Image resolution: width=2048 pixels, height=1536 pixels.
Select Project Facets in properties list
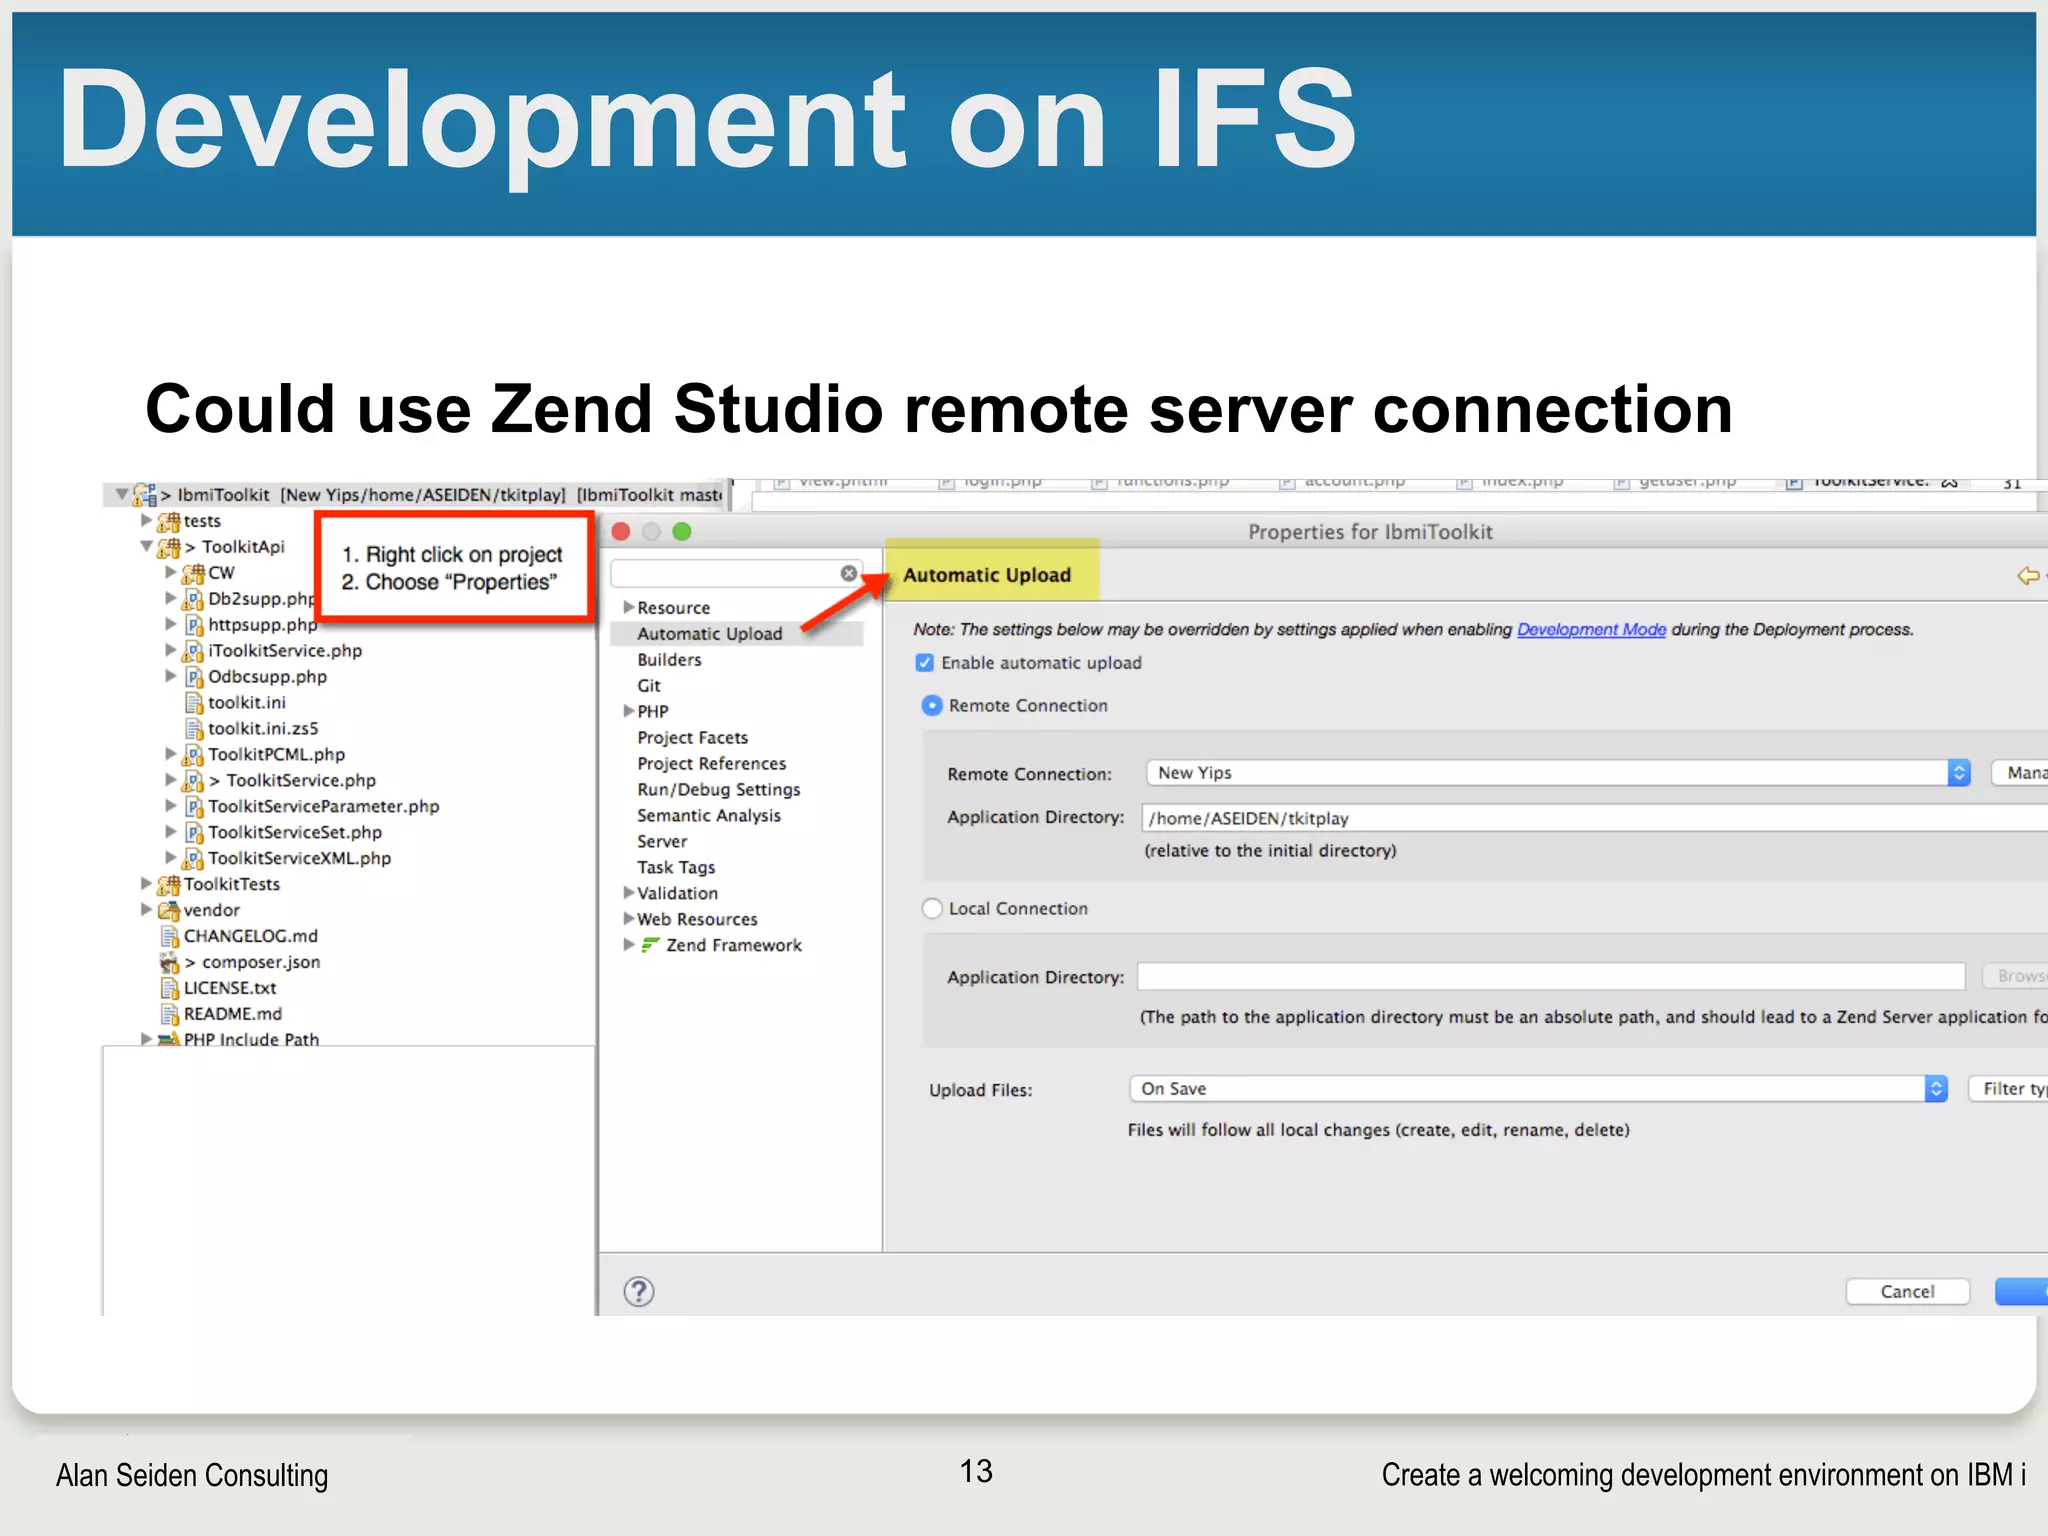point(693,738)
